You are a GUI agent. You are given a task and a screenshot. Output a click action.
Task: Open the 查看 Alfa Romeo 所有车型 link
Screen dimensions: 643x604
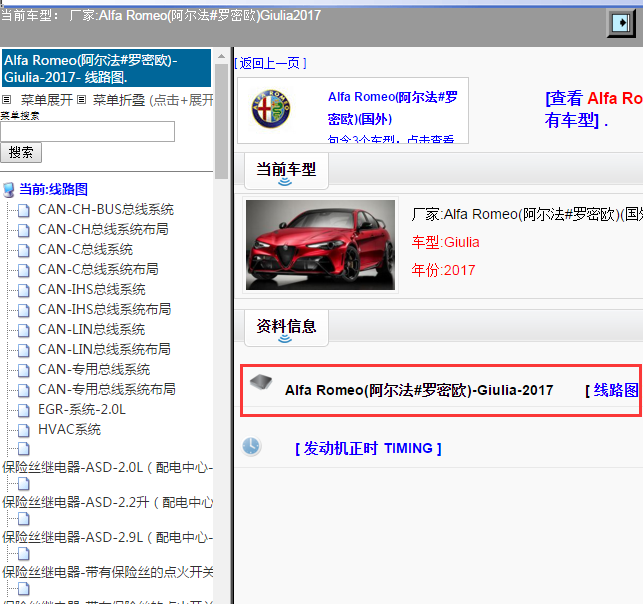[594, 109]
